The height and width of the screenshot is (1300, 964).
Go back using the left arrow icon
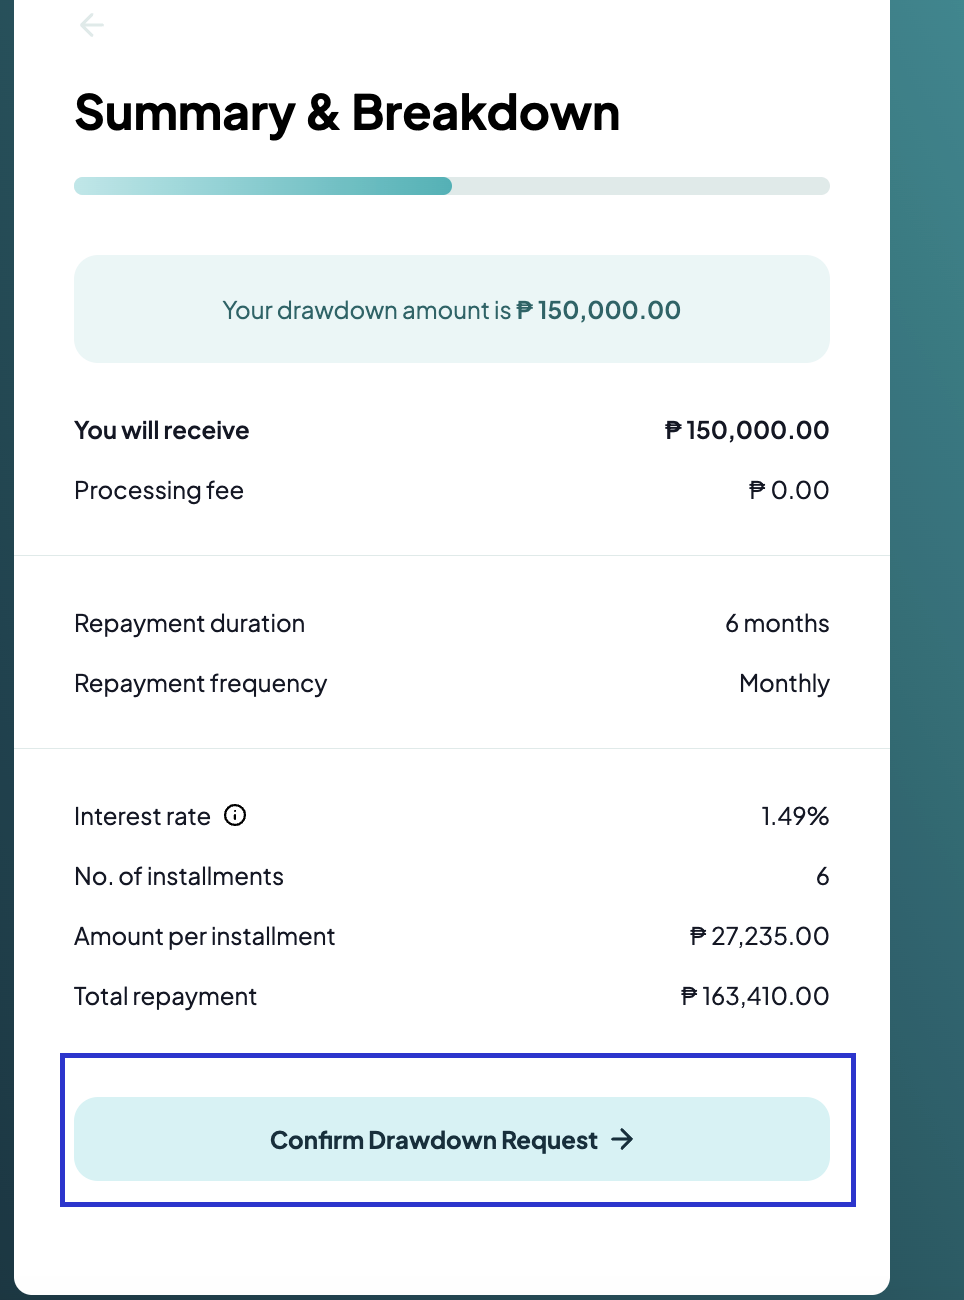pyautogui.click(x=91, y=25)
